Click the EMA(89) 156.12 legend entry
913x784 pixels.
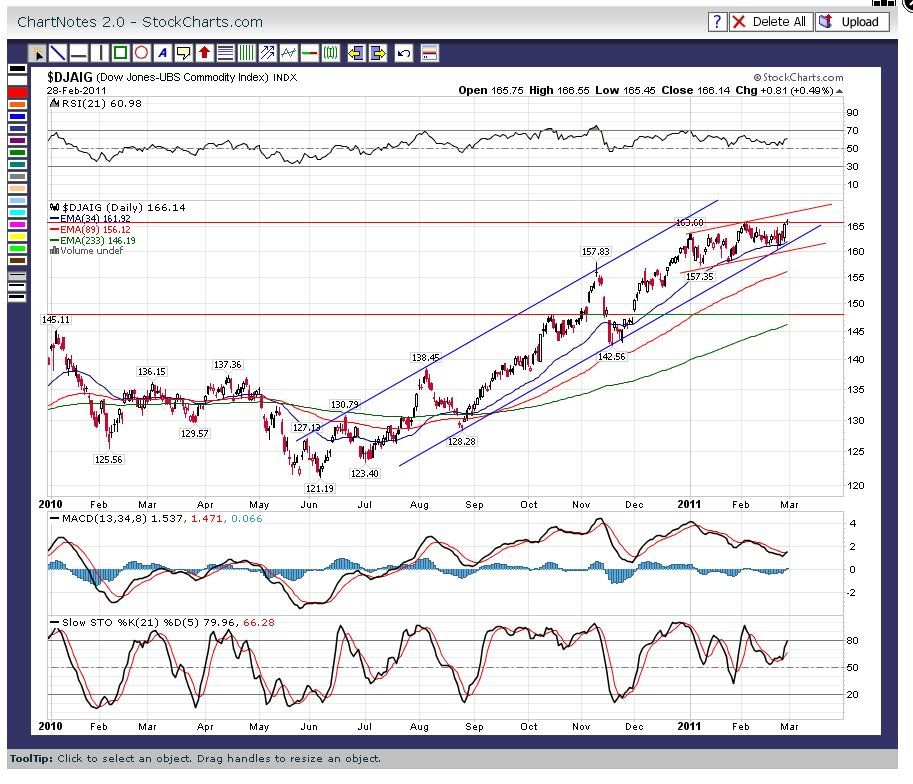click(x=90, y=229)
